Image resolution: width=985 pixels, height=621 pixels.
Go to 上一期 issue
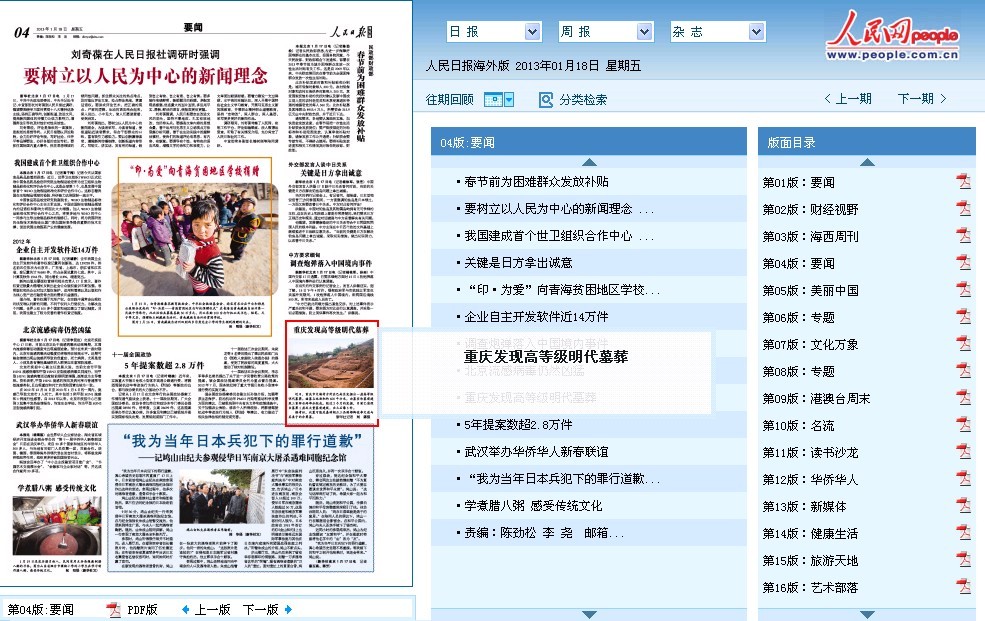847,99
